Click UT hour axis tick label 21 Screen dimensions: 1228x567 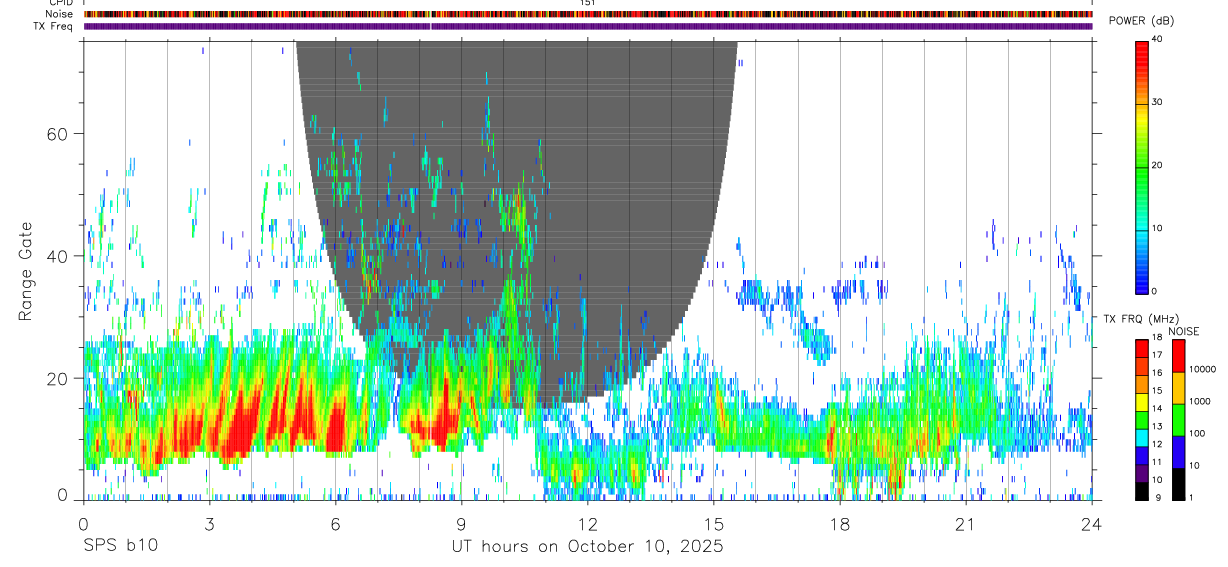click(x=966, y=522)
